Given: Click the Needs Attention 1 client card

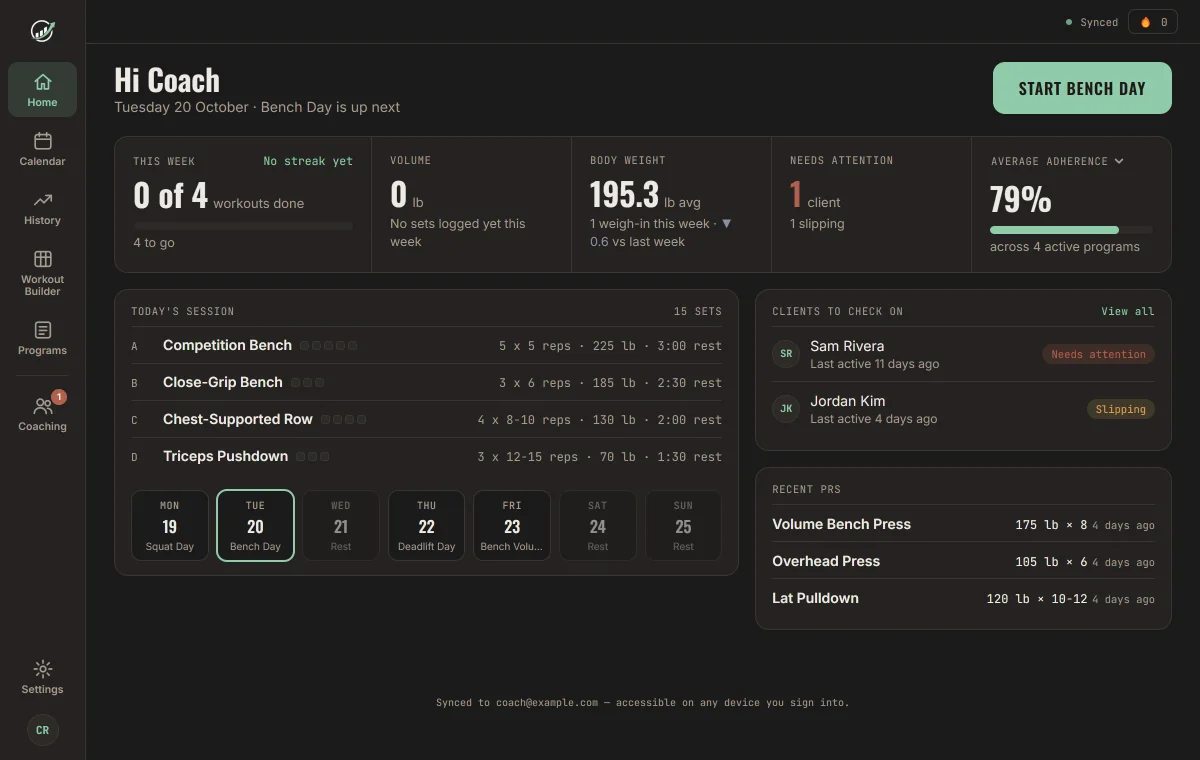Looking at the screenshot, I should [x=871, y=204].
